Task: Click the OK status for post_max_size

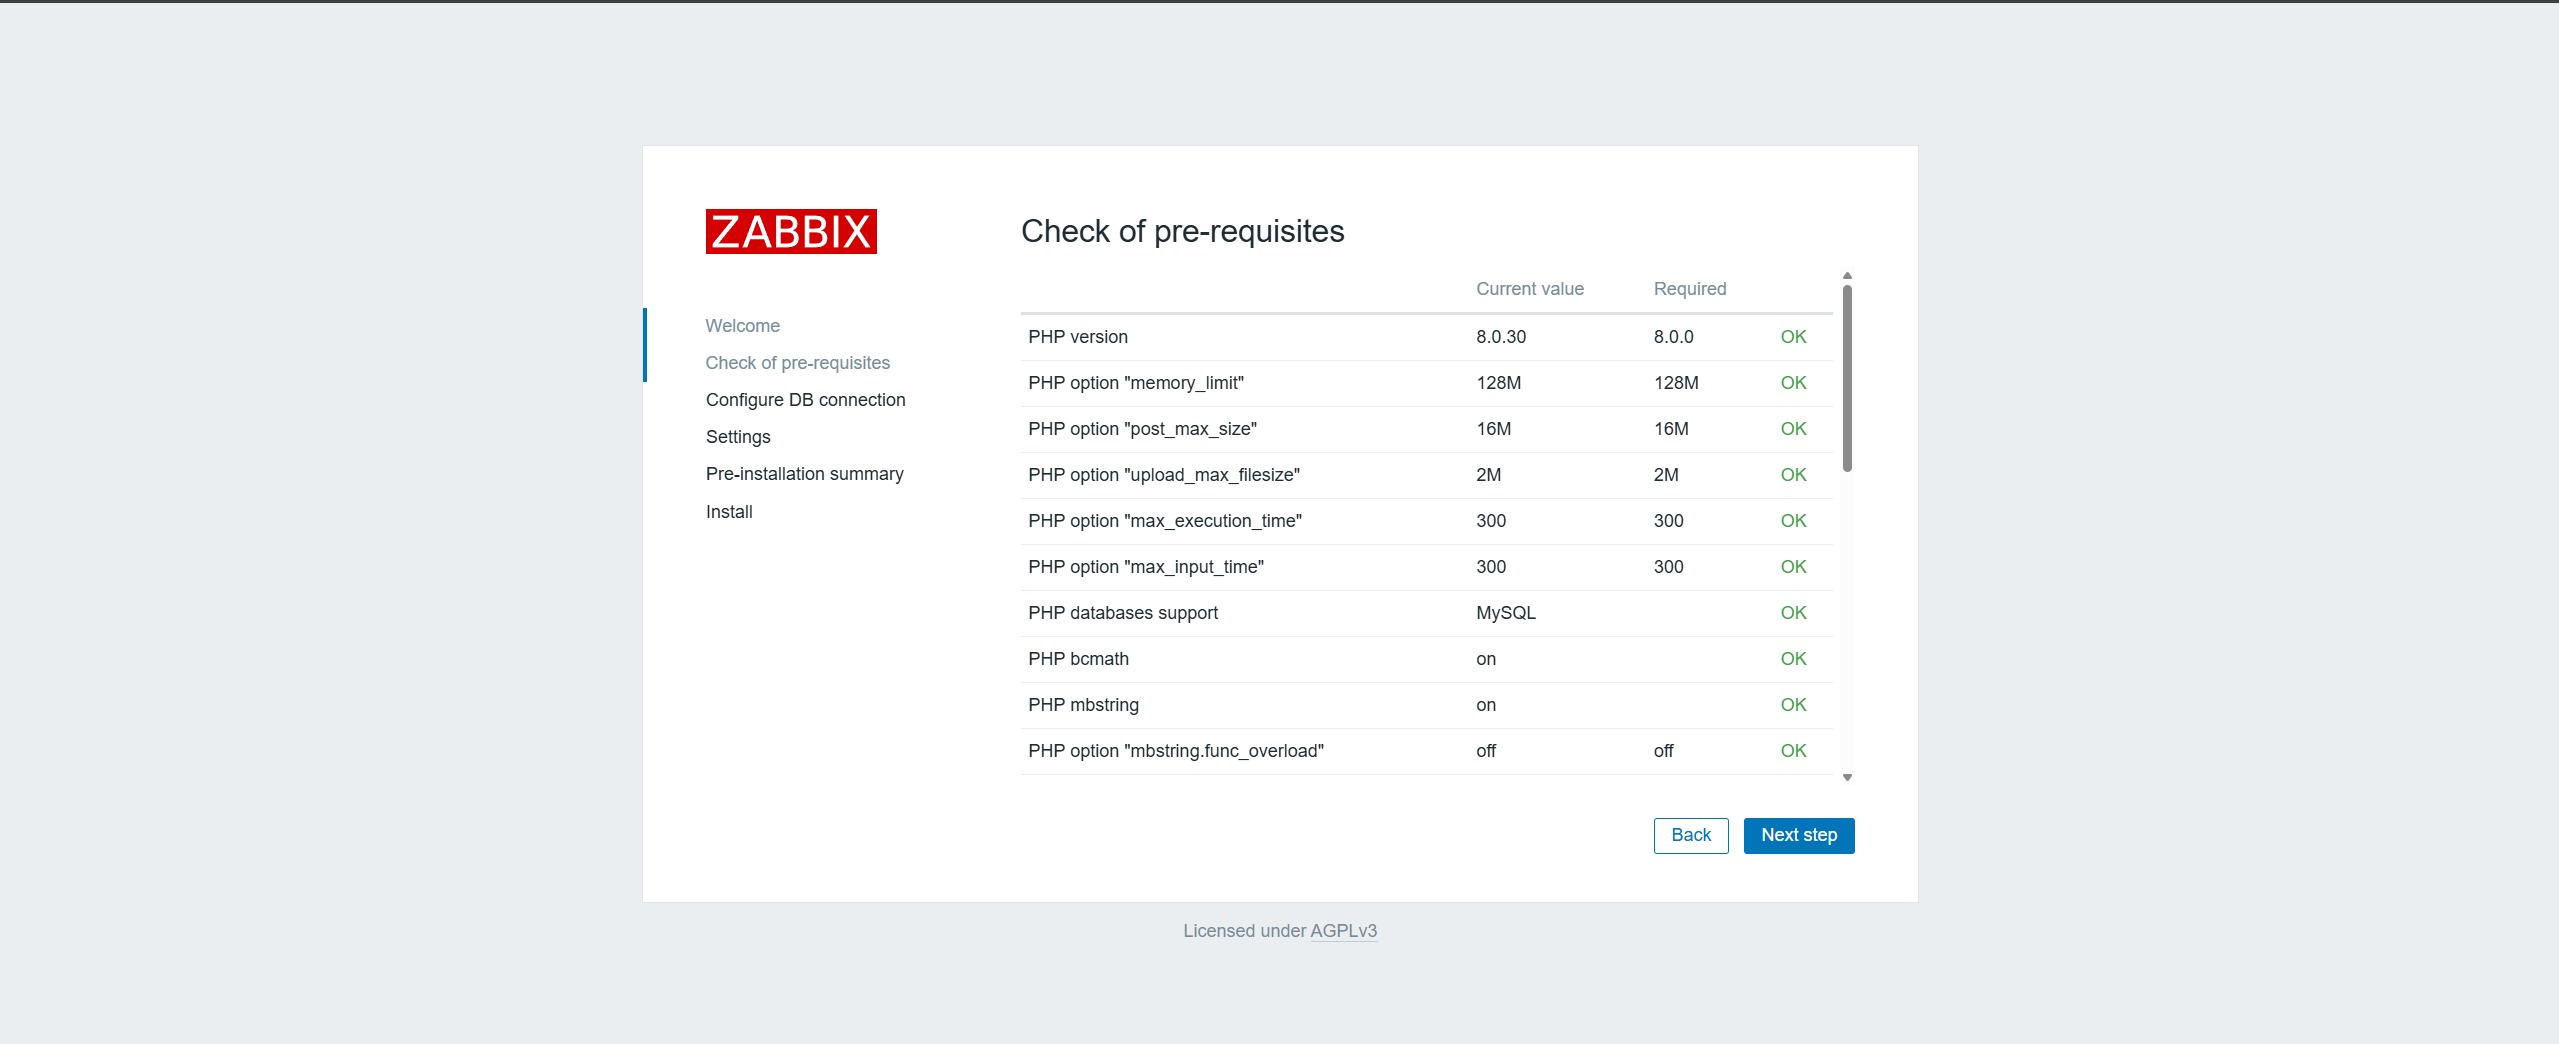Action: [1793, 429]
